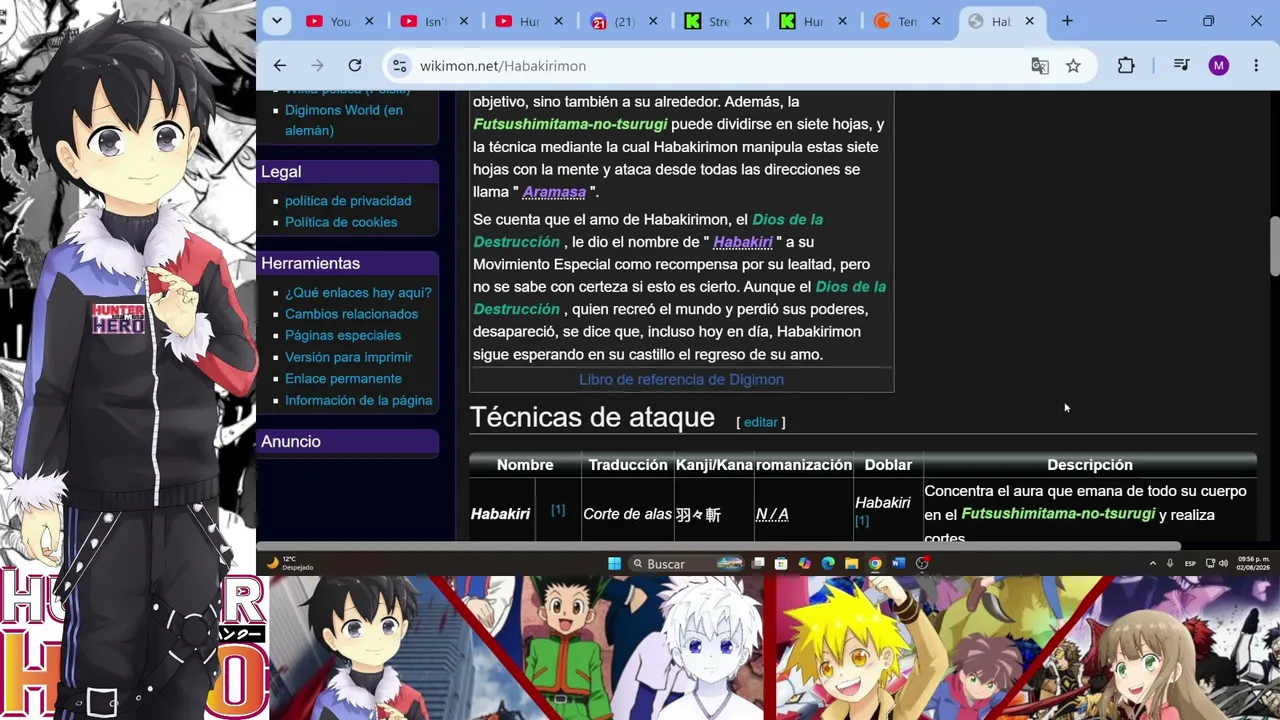Open 'Información de la página' link
1280x720 pixels.
coord(358,400)
